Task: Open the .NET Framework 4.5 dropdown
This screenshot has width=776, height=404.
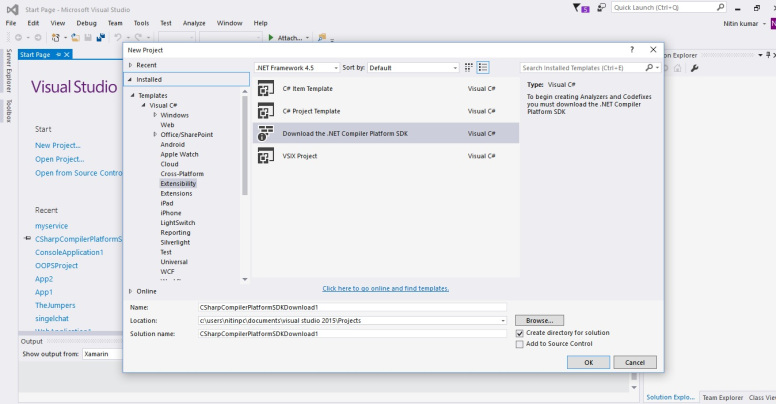Action: point(297,67)
